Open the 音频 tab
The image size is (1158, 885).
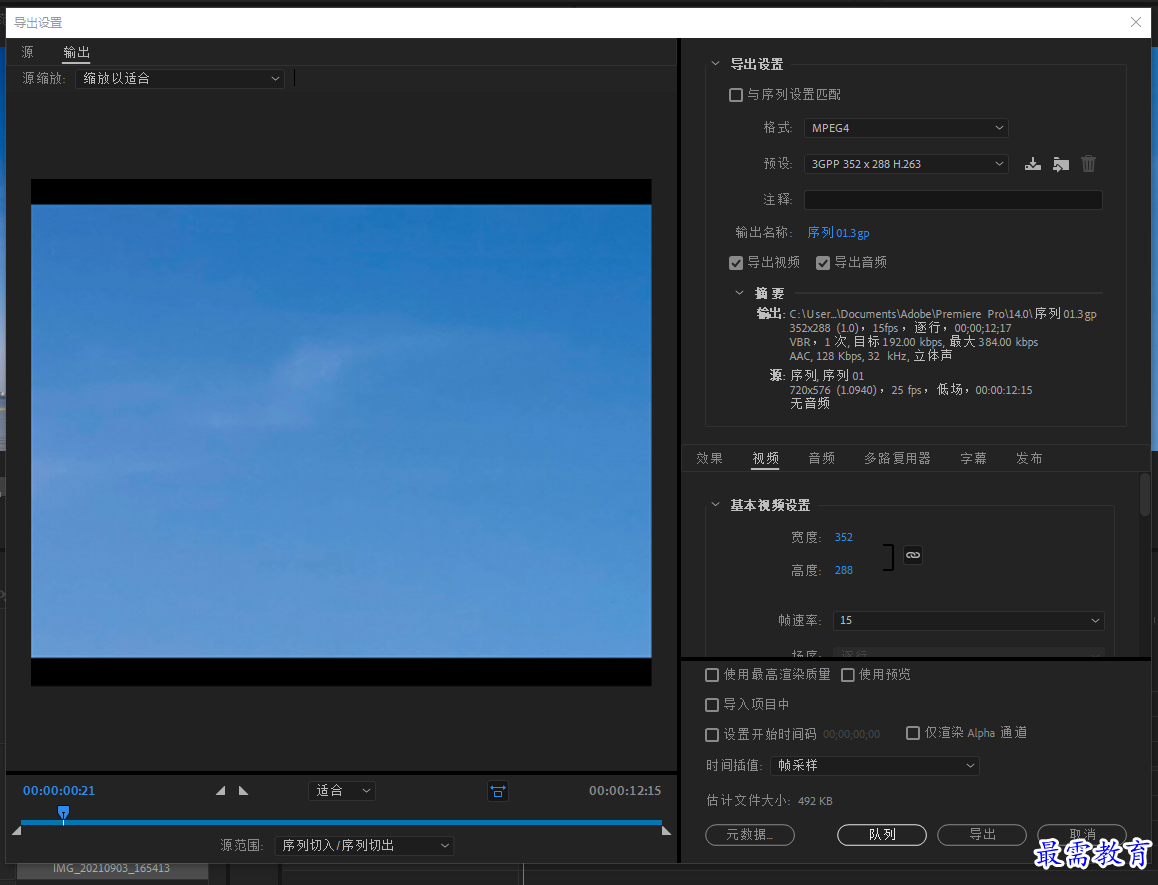821,458
